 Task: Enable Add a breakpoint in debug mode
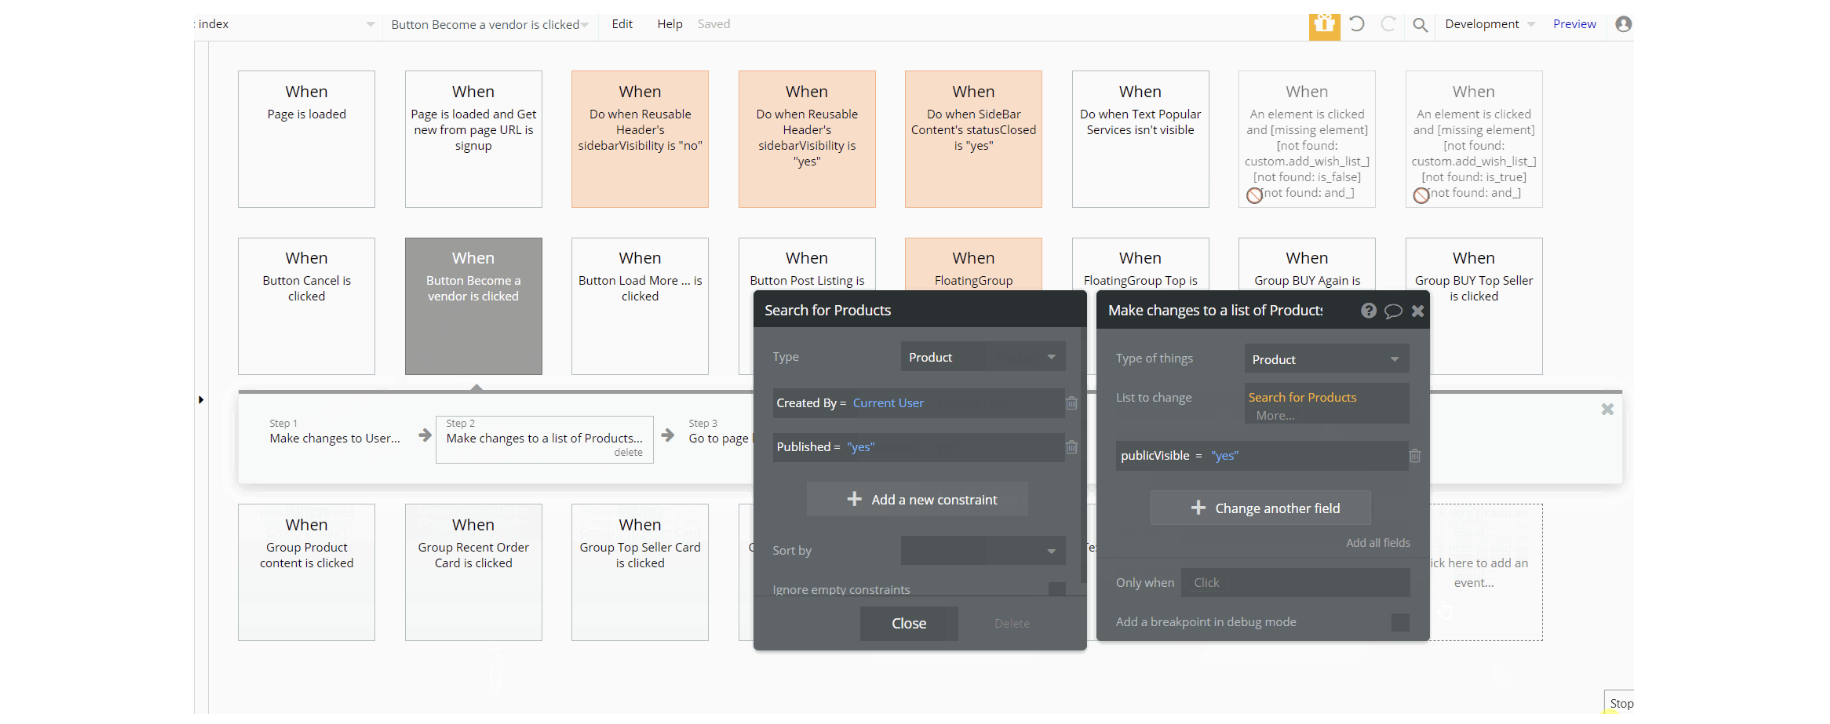[x=1400, y=622]
